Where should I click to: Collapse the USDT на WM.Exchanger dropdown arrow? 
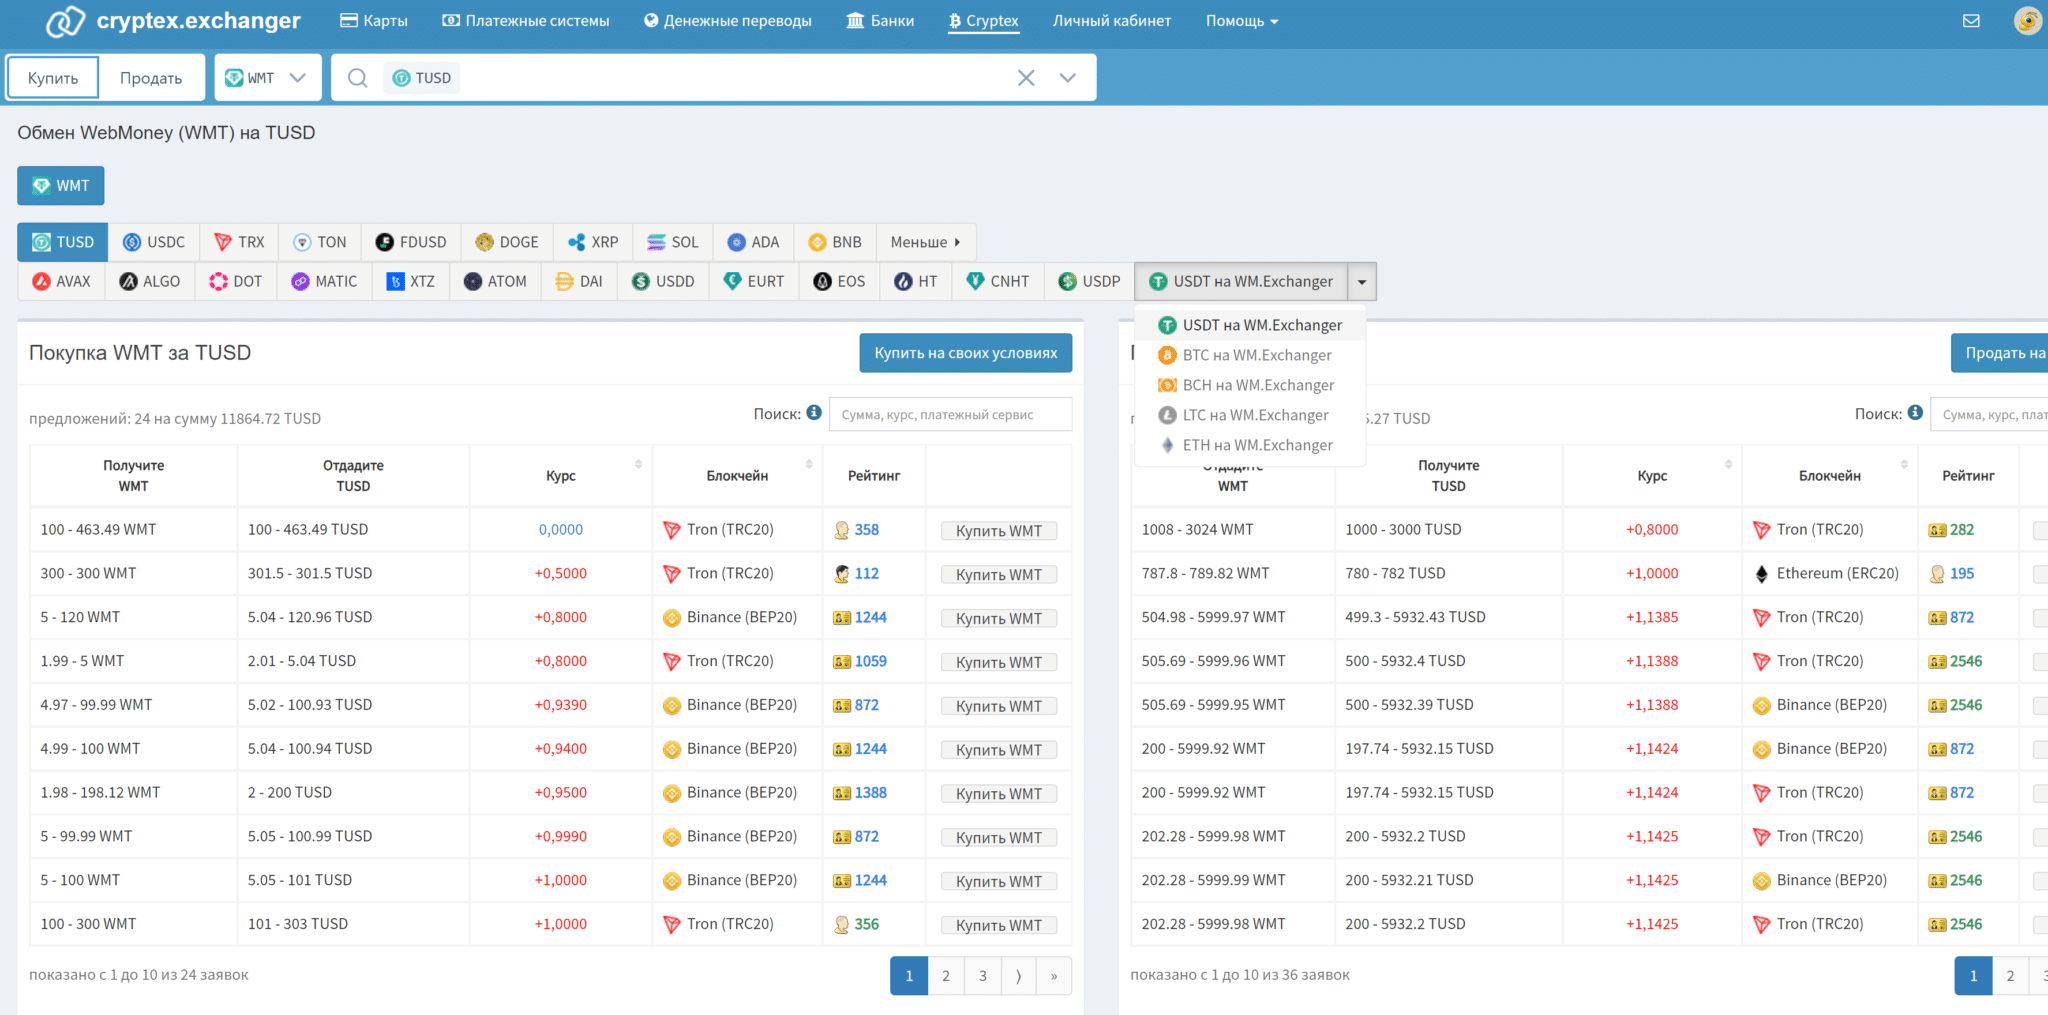1361,282
